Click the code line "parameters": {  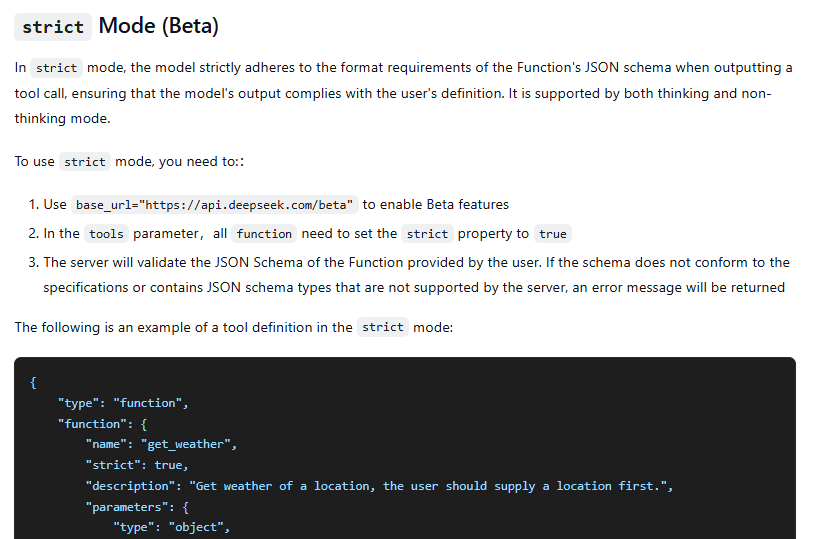tap(137, 507)
